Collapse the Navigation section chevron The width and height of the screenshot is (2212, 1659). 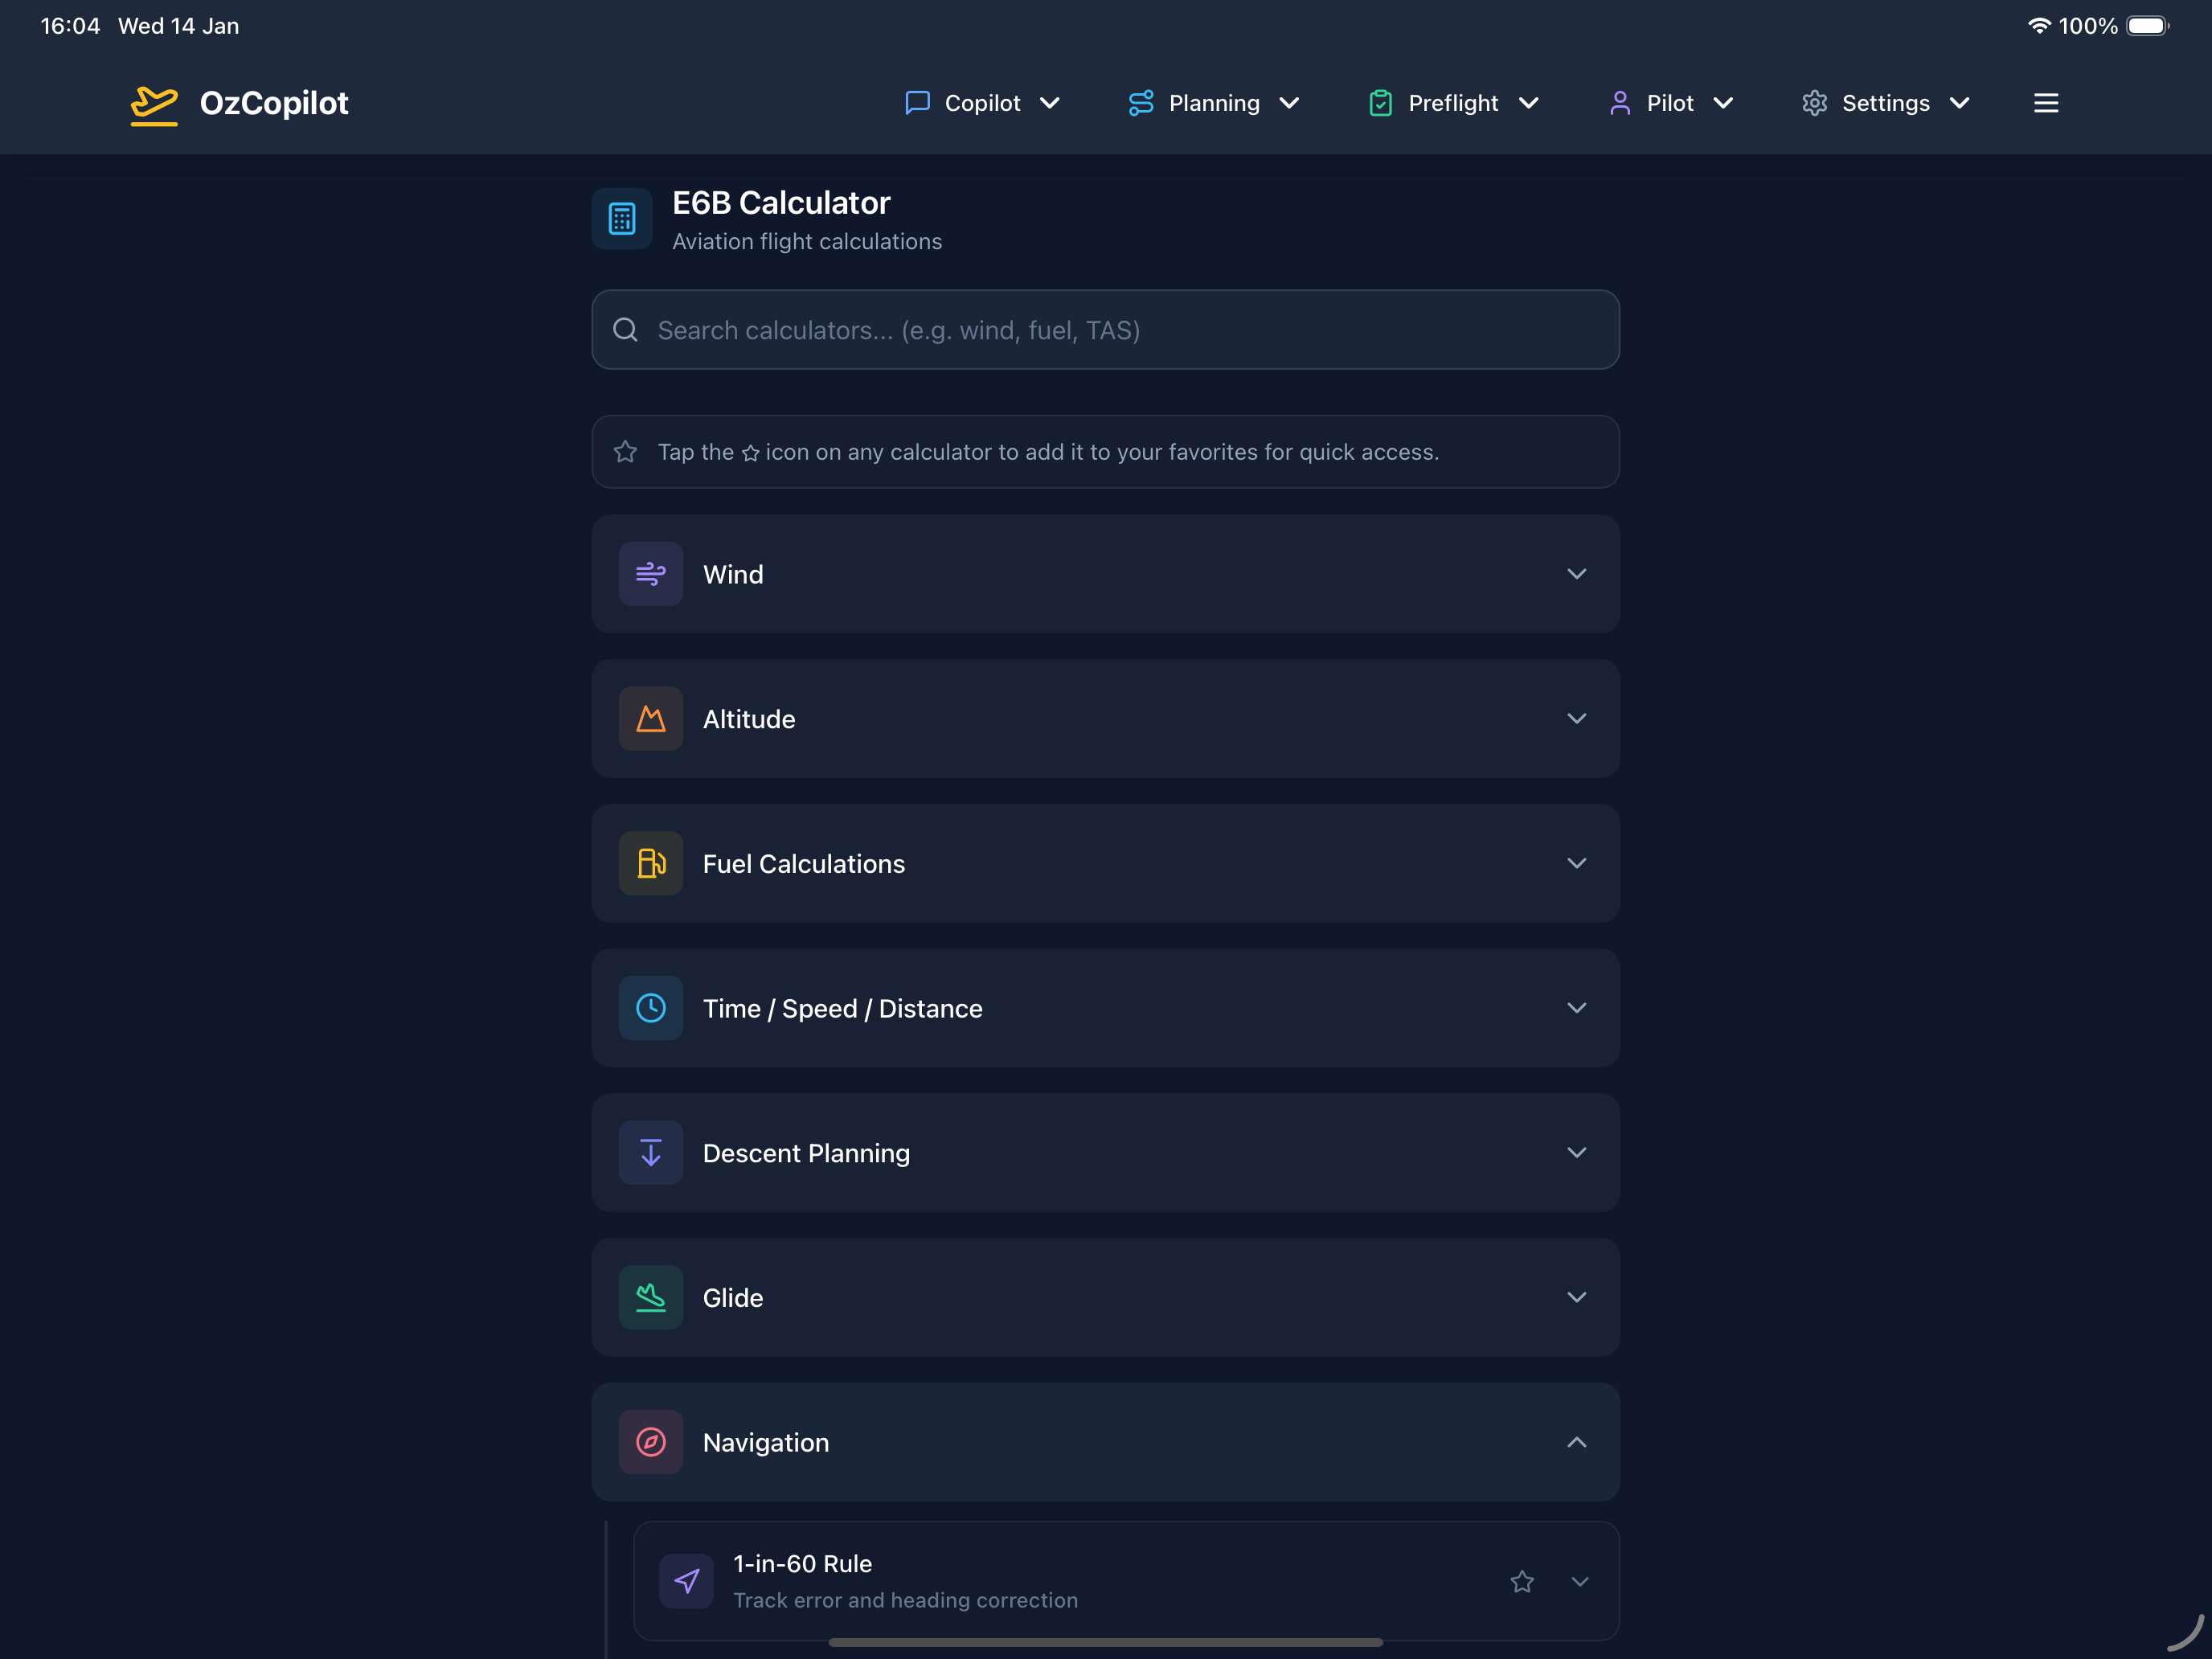point(1576,1442)
